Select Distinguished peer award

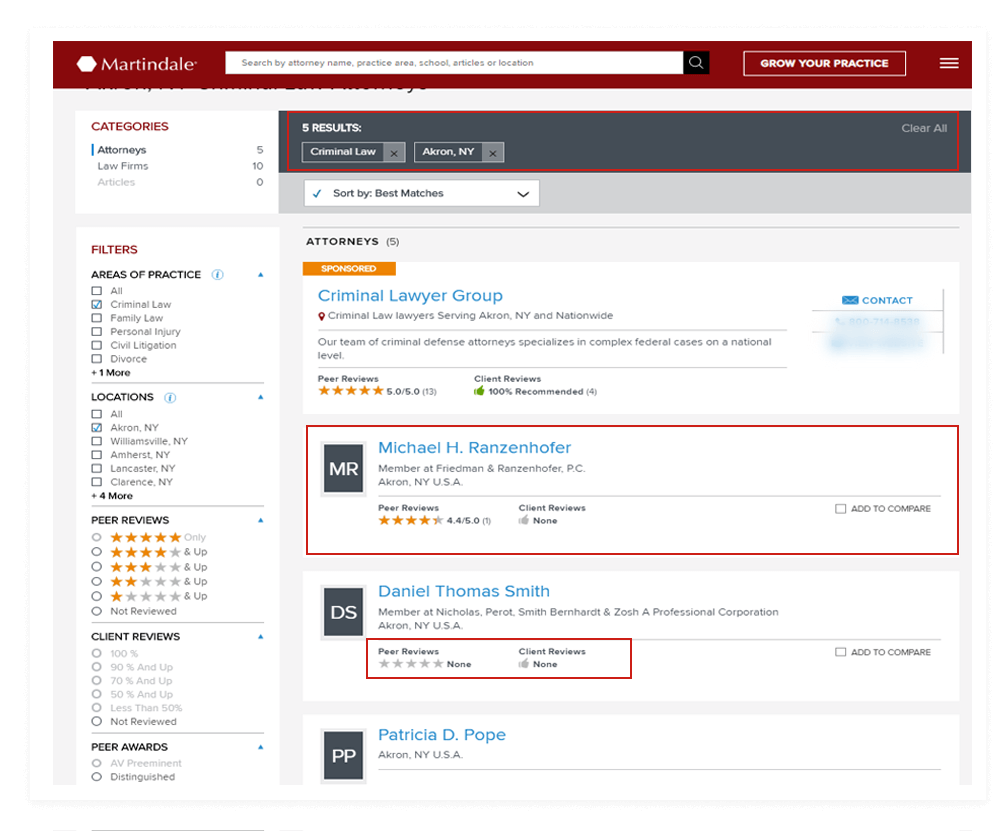[x=96, y=776]
